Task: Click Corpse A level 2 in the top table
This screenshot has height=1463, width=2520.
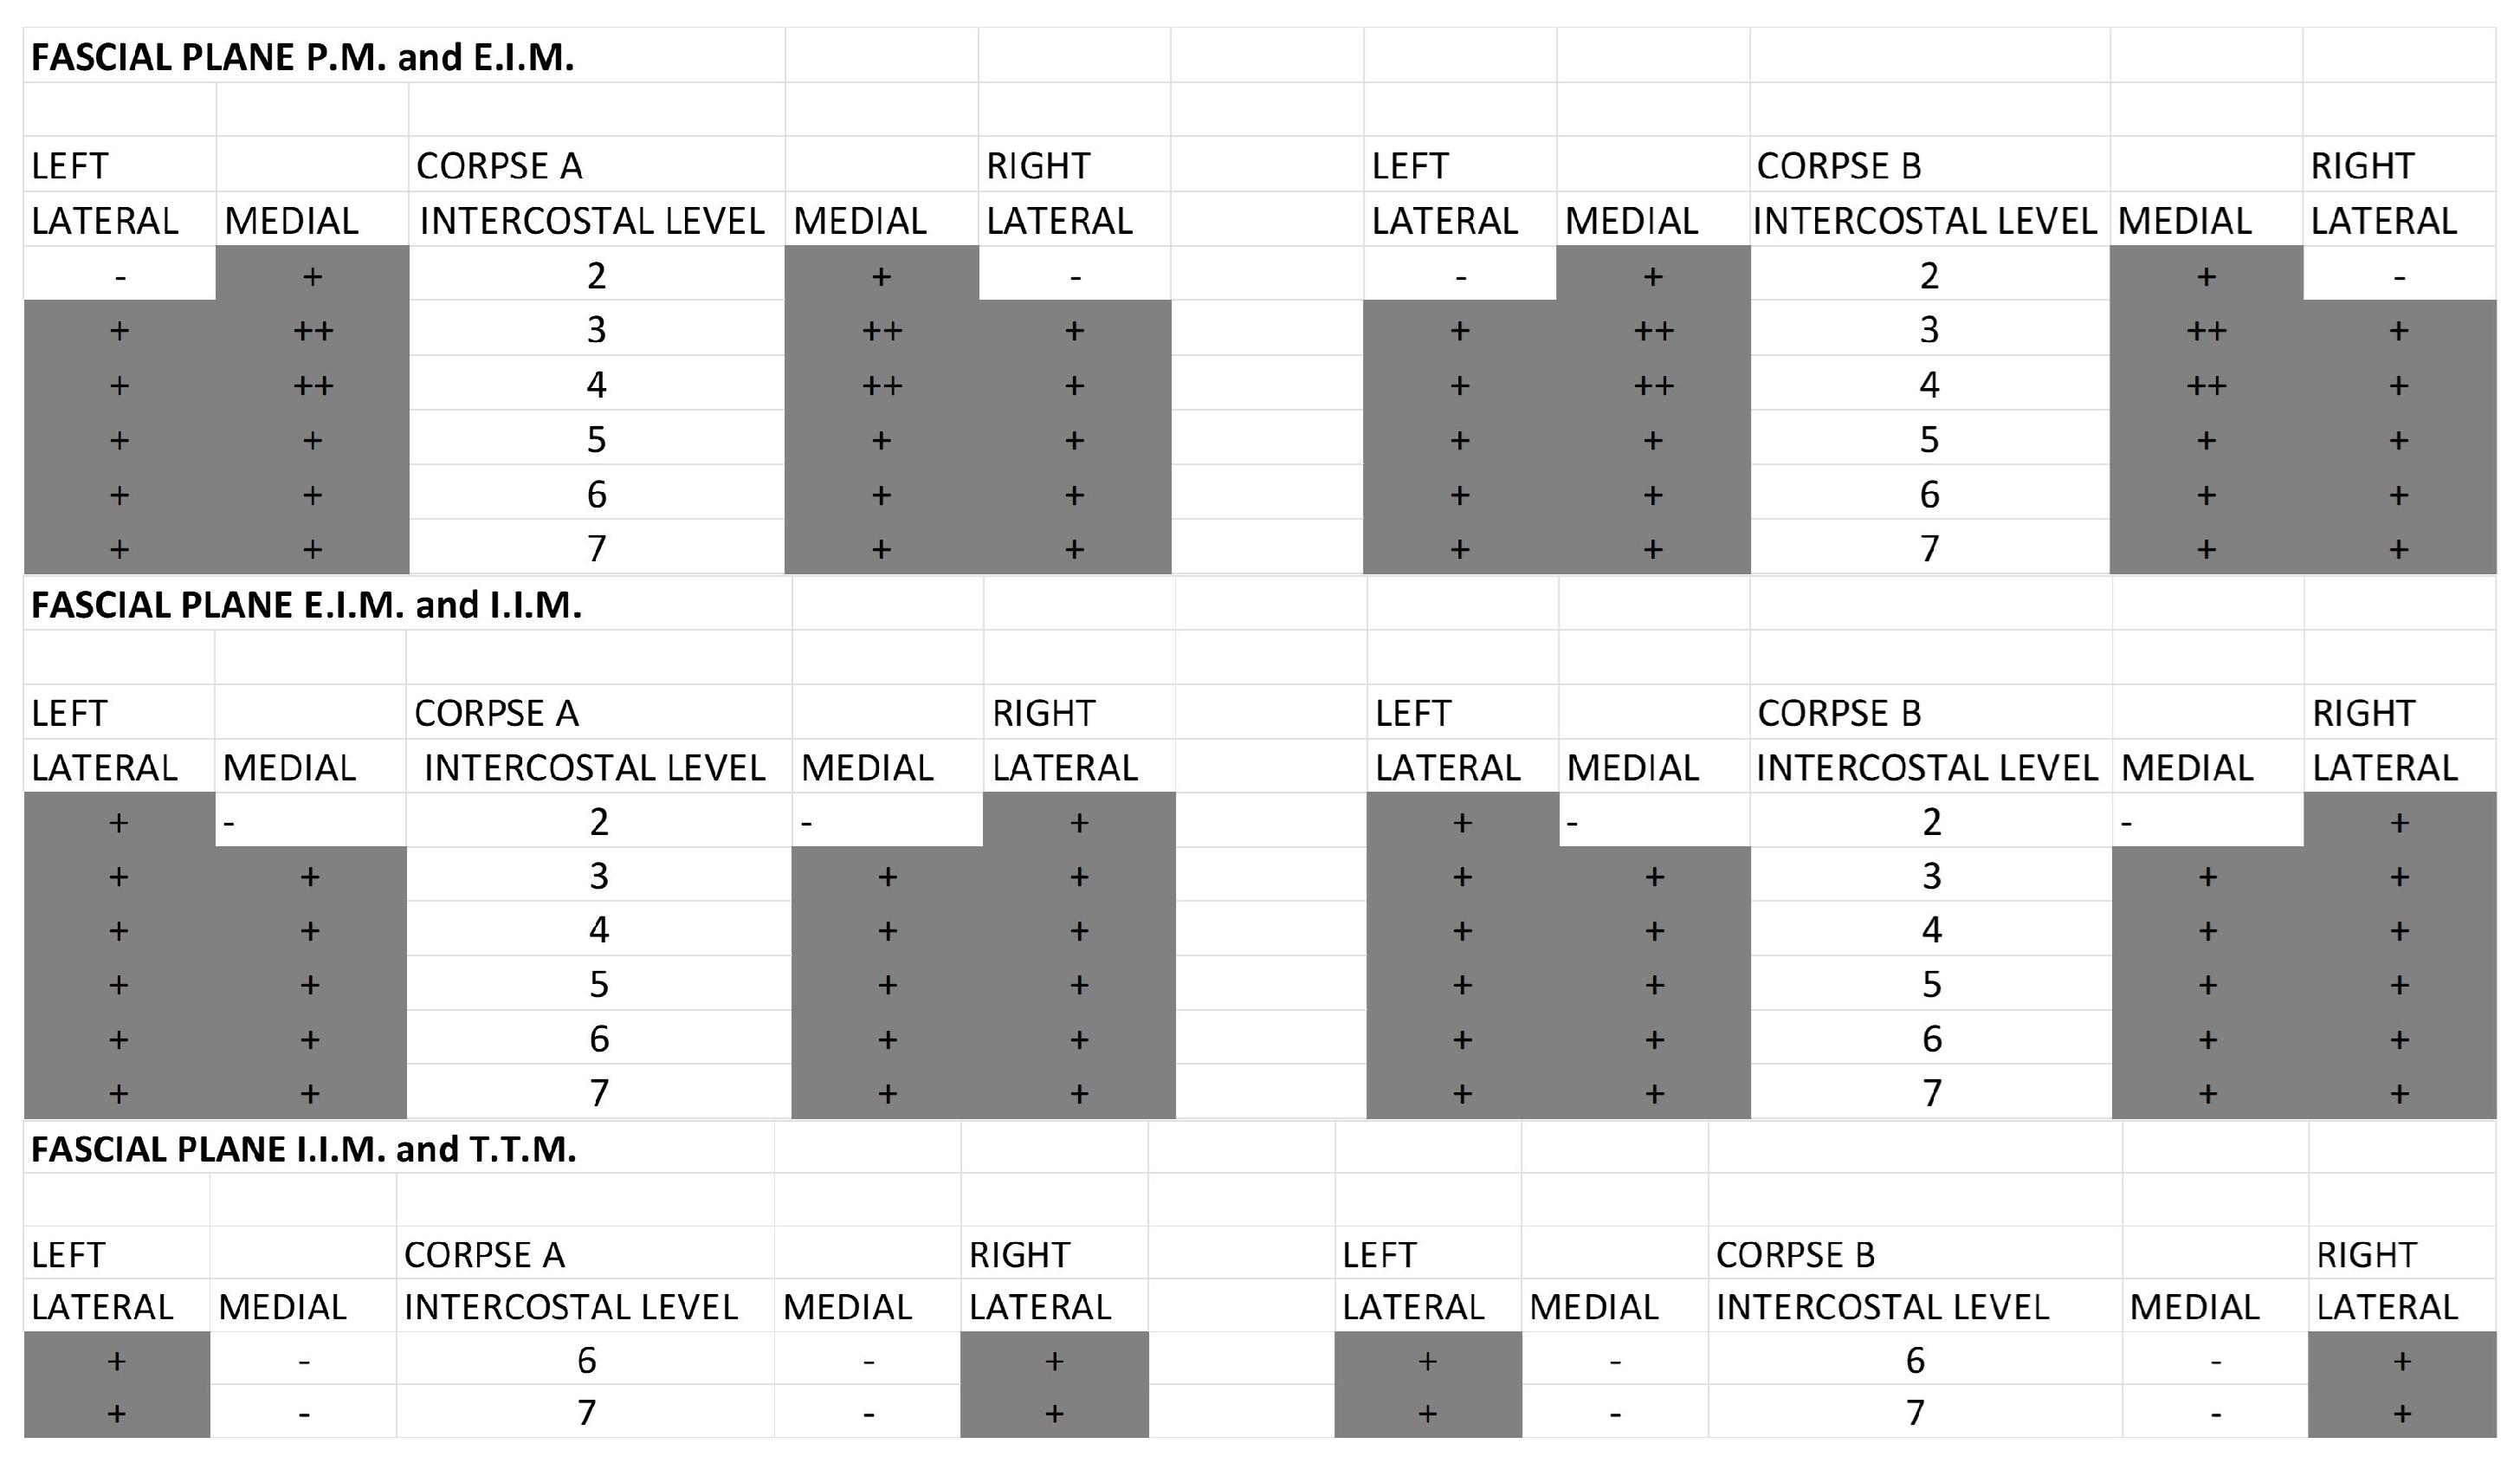Action: [596, 275]
